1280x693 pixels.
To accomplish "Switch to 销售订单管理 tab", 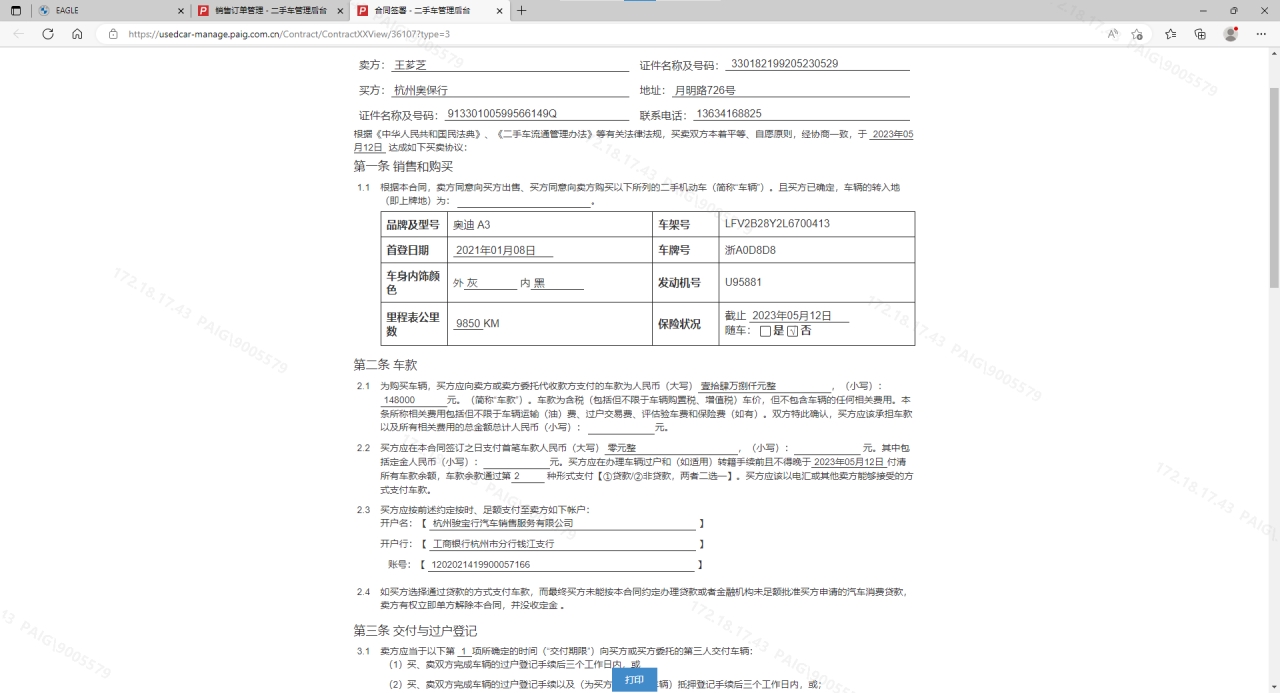I will click(x=270, y=11).
